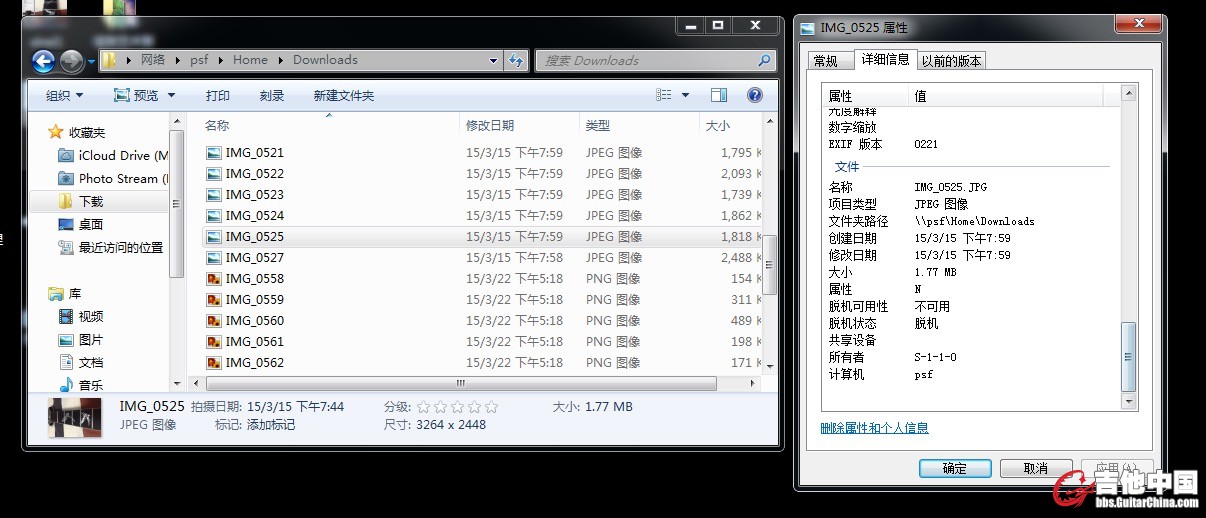Expand the 预览 dropdown arrow
The height and width of the screenshot is (518, 1206).
click(x=171, y=95)
